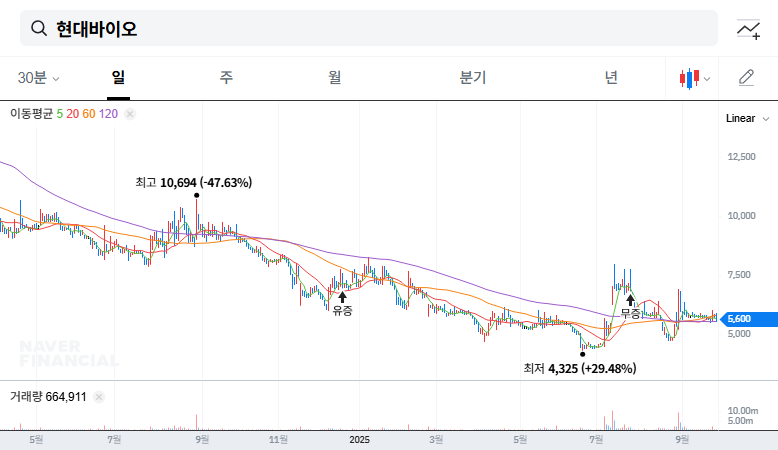Select the 120-day moving average value

coord(108,114)
